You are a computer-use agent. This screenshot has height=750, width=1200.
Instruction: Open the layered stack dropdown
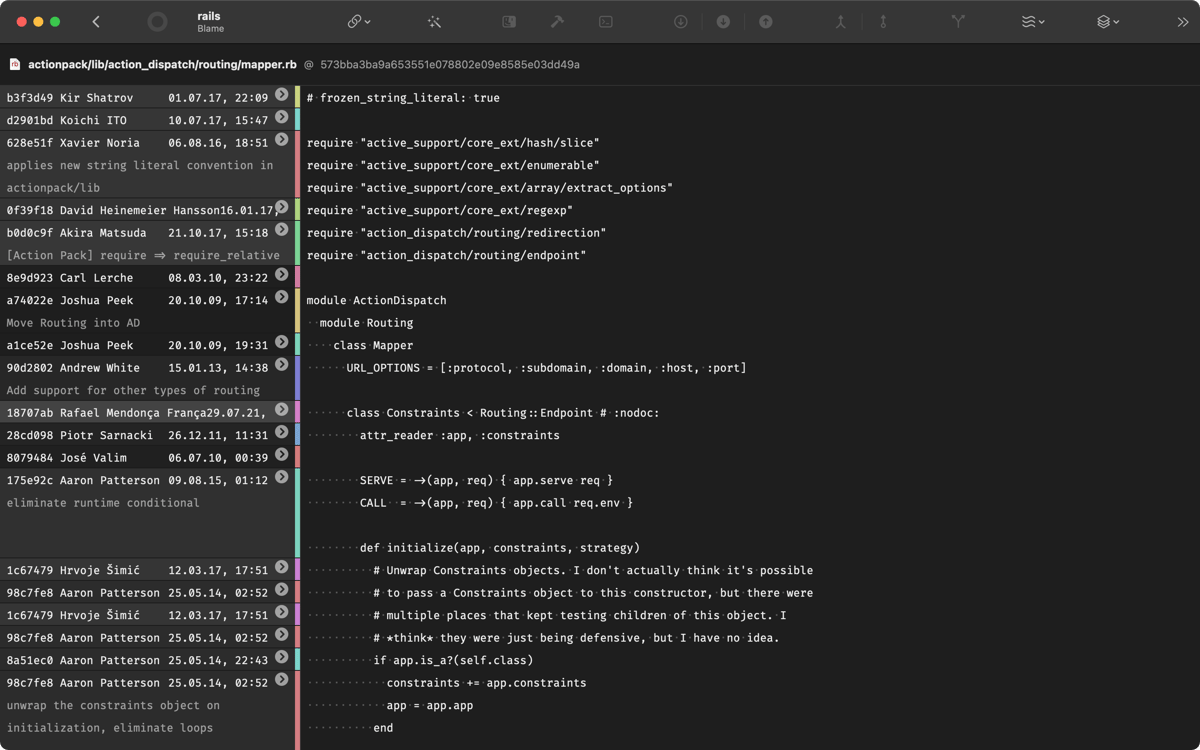click(x=1107, y=22)
